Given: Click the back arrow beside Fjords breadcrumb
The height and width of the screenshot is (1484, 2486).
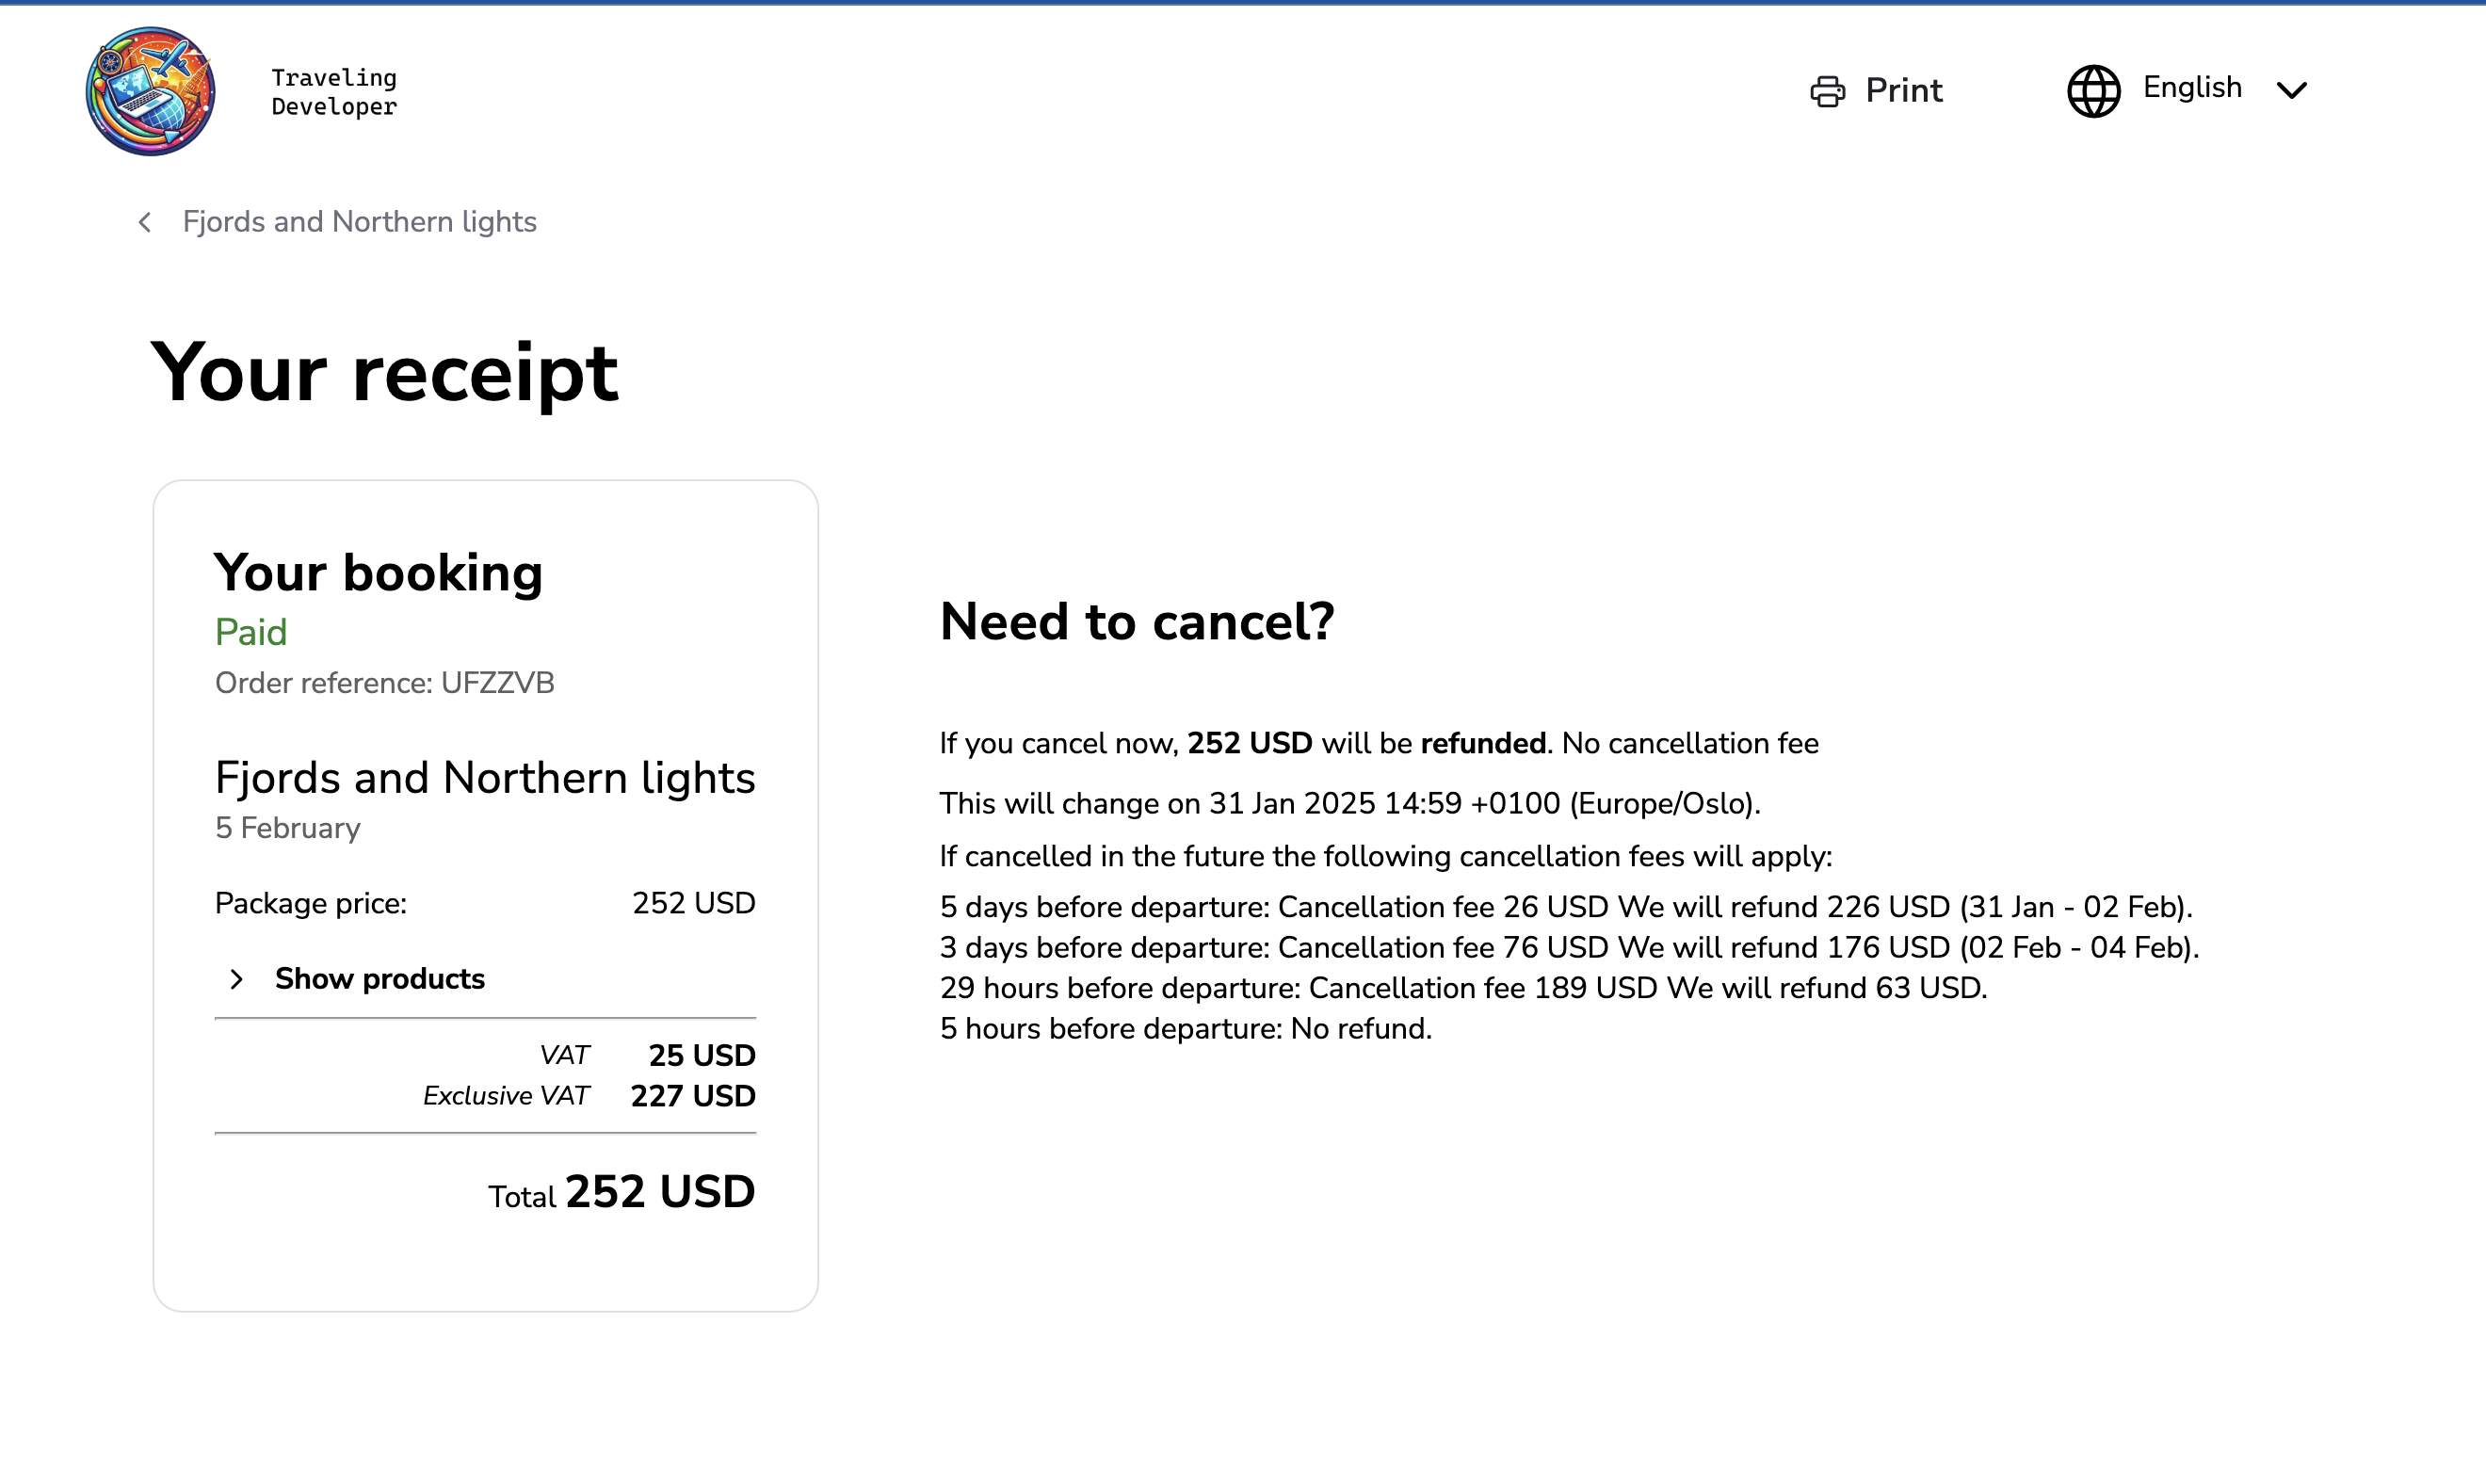Looking at the screenshot, I should (146, 222).
